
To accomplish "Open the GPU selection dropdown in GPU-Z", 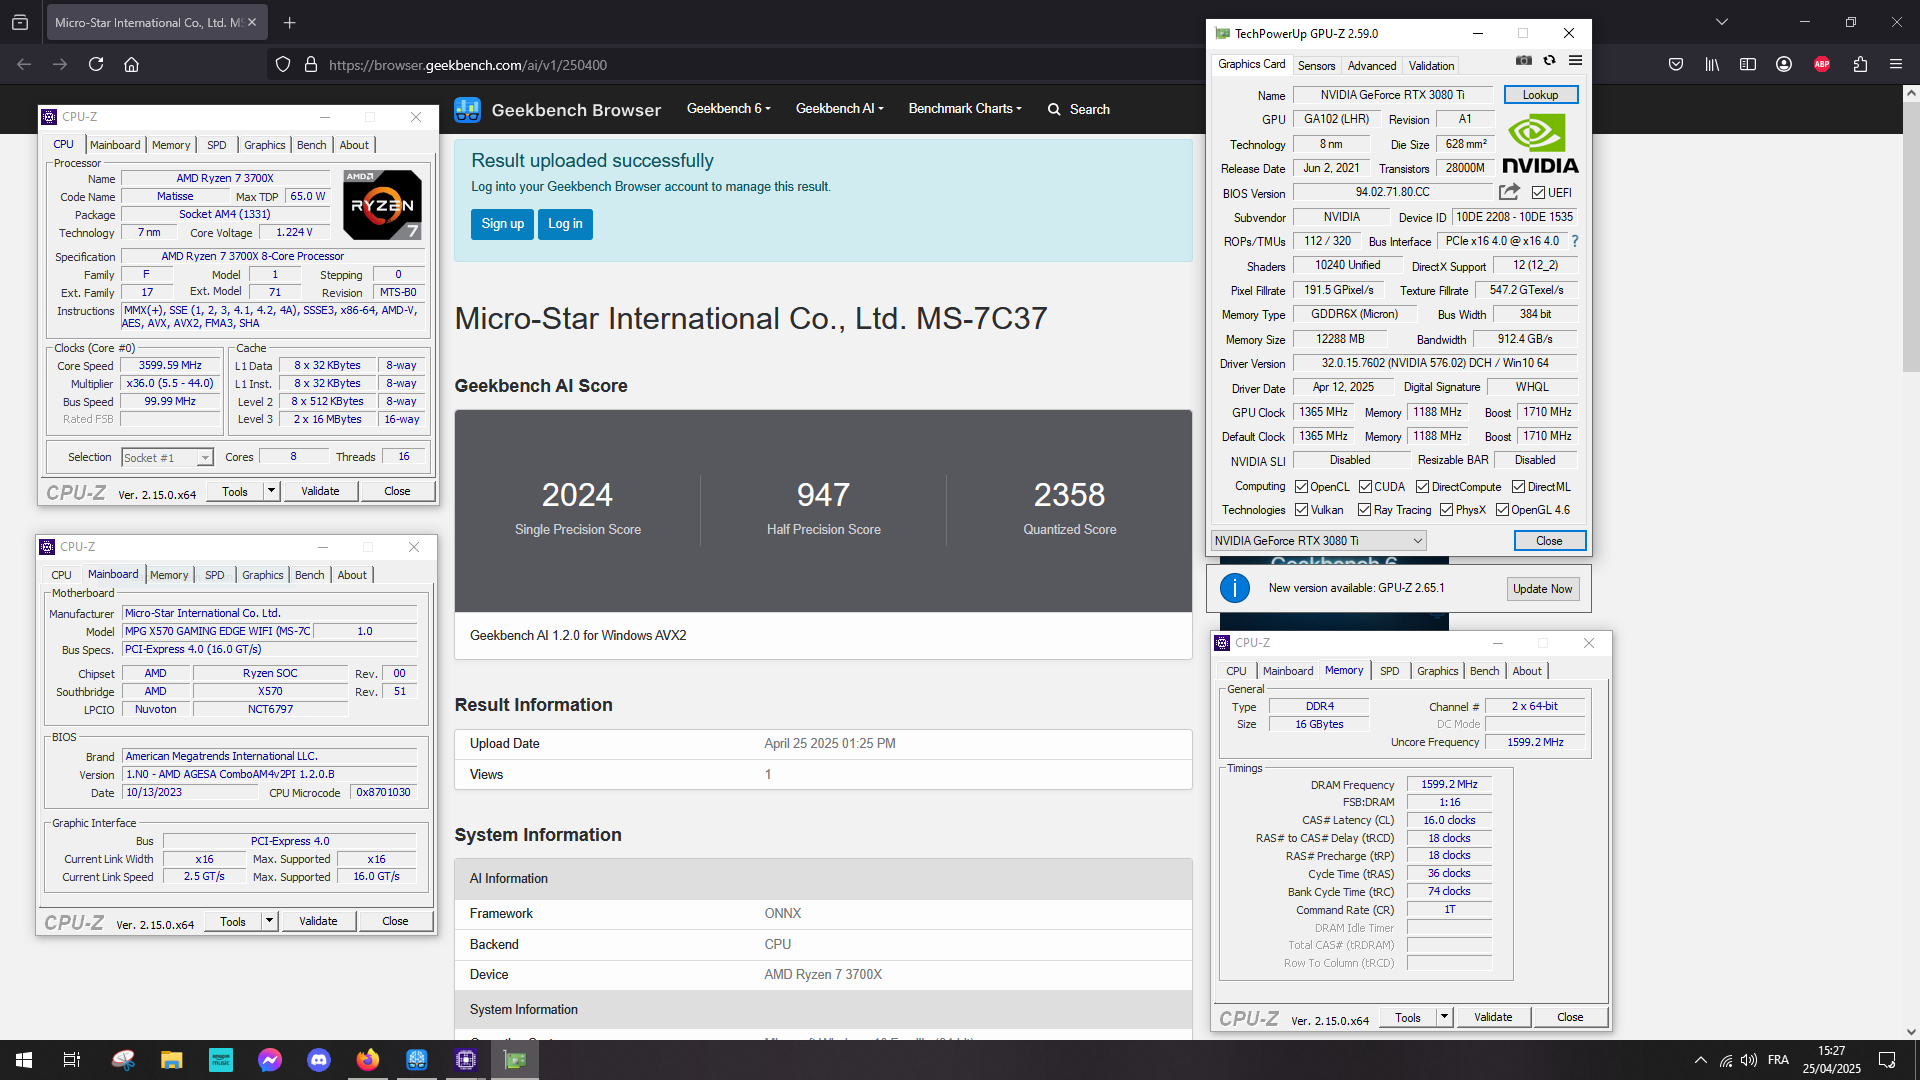I will point(1318,541).
